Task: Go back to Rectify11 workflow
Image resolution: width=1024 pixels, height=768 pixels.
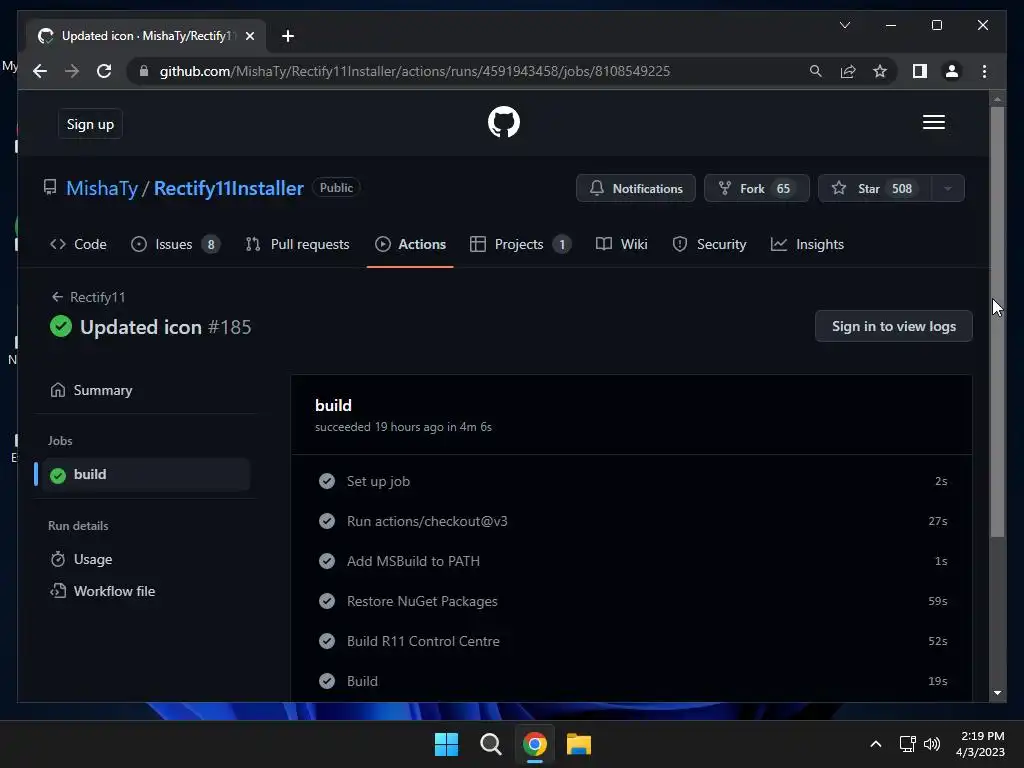Action: point(88,297)
